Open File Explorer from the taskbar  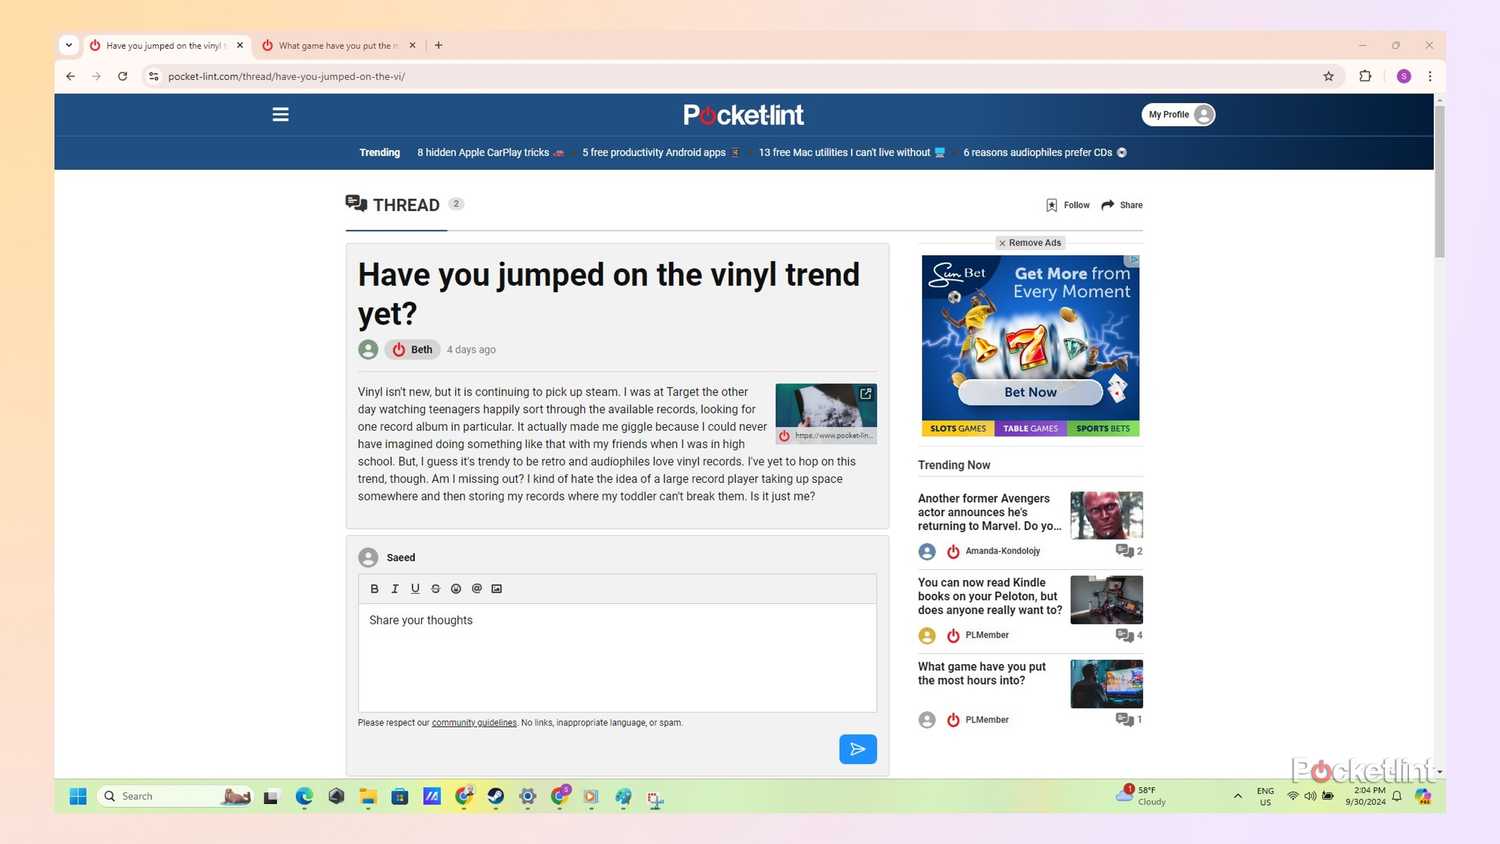pyautogui.click(x=368, y=797)
